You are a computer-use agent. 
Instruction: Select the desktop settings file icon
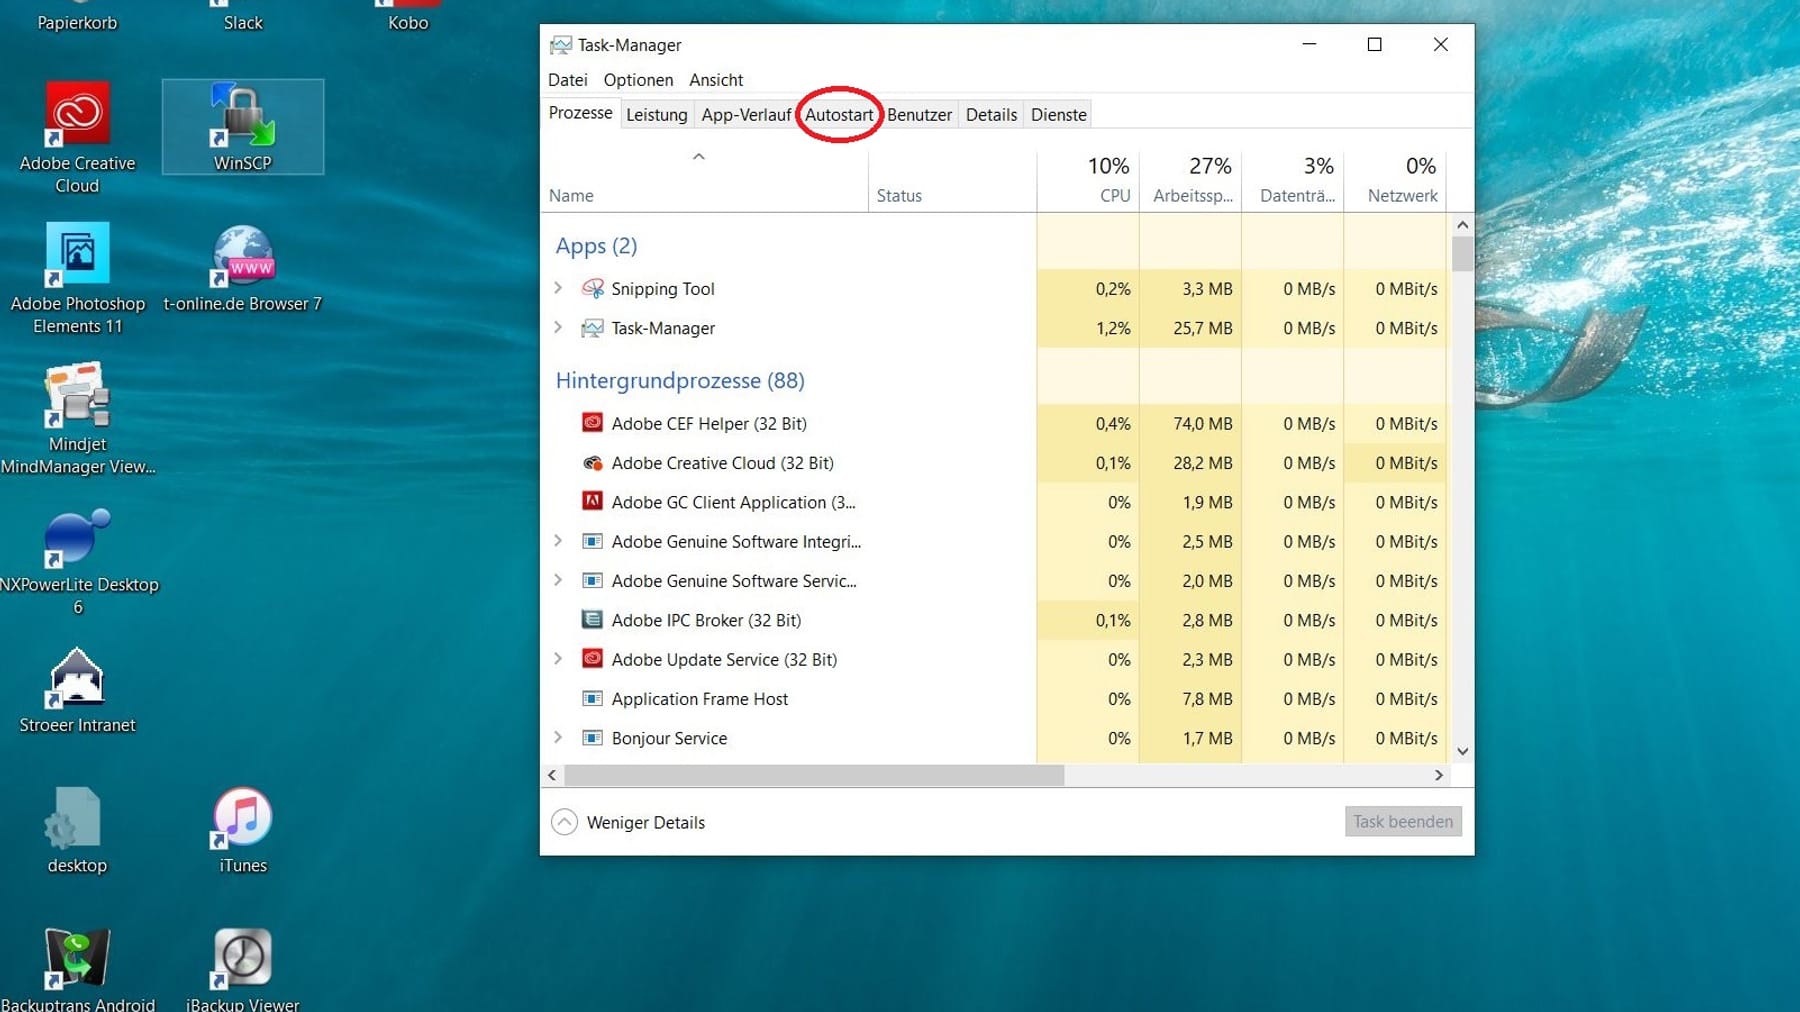tap(77, 830)
